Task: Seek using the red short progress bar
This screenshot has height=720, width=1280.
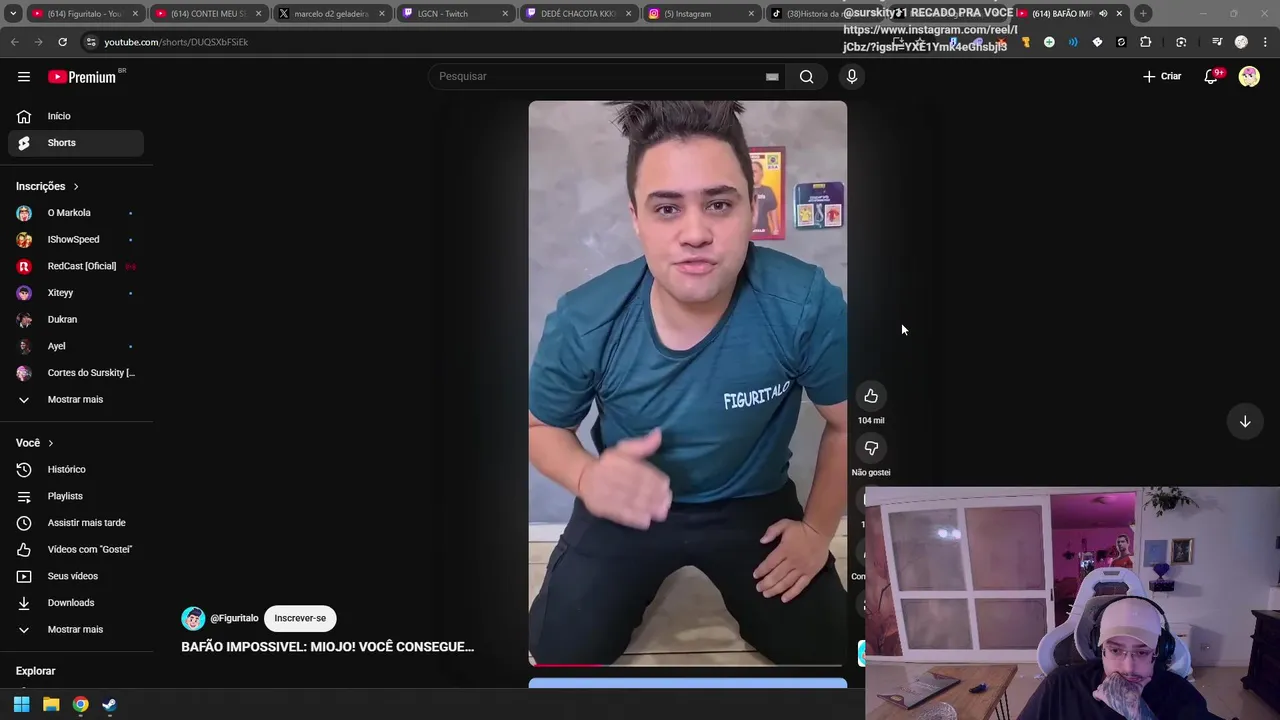Action: tap(687, 664)
